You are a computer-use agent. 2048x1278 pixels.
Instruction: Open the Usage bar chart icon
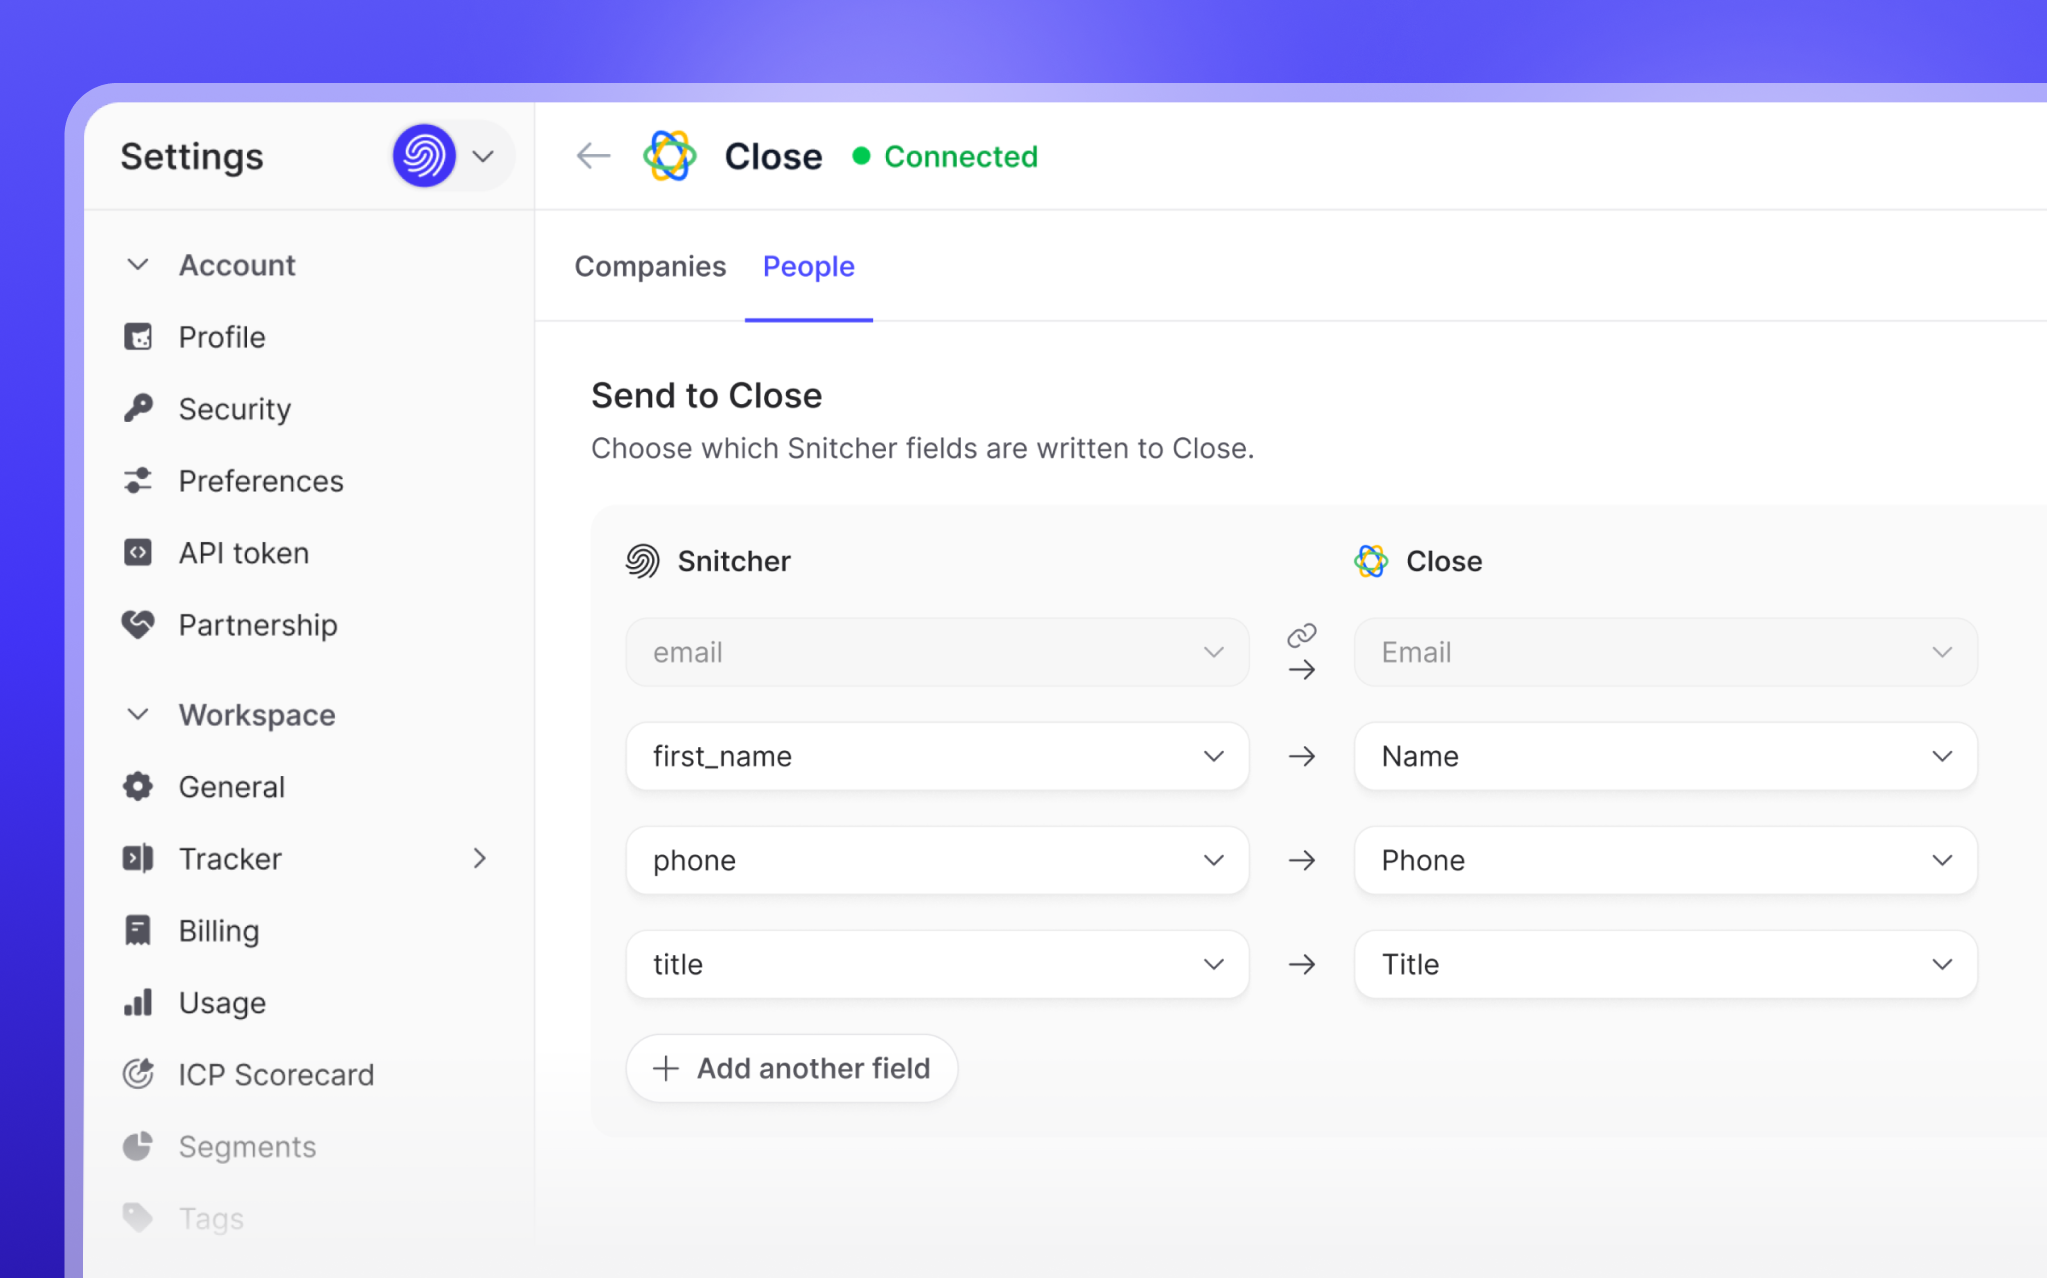click(x=138, y=1002)
